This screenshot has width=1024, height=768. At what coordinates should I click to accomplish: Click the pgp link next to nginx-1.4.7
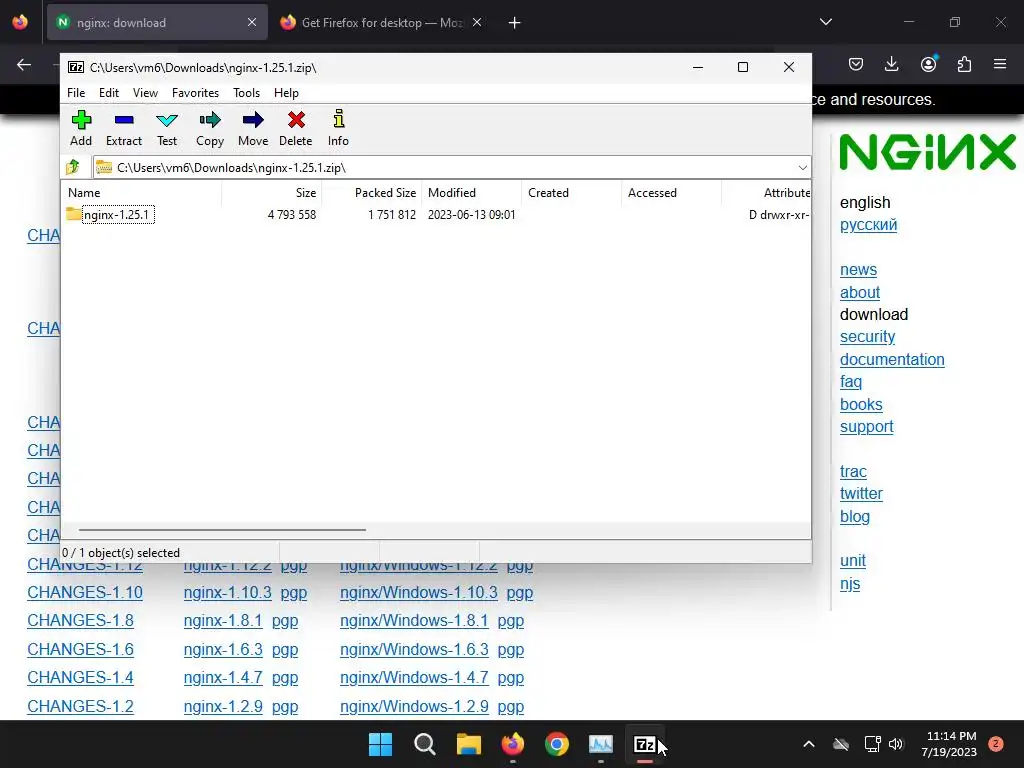coord(285,678)
